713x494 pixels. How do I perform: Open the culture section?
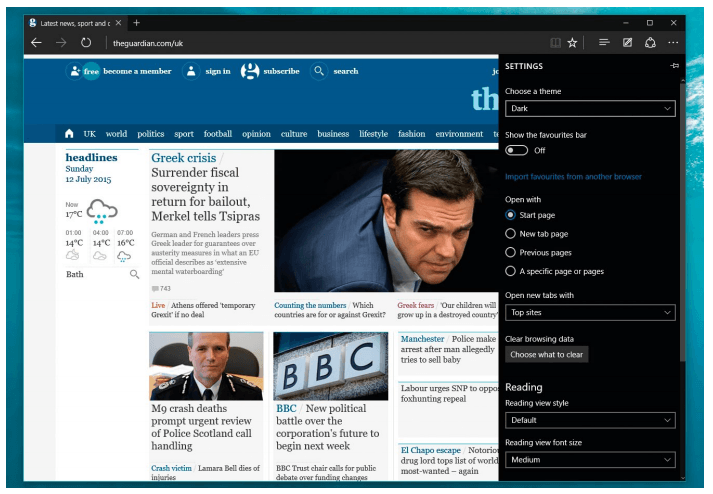point(294,134)
